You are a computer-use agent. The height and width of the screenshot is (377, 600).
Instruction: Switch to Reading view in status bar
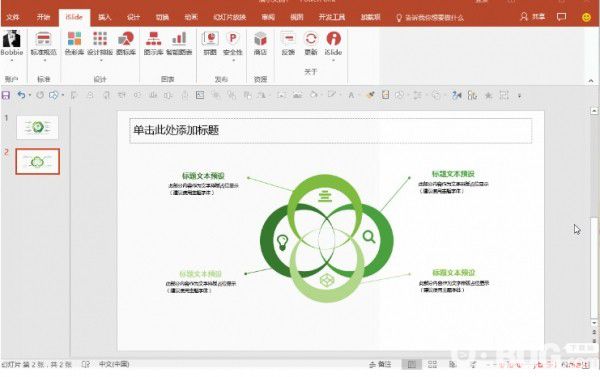point(453,364)
